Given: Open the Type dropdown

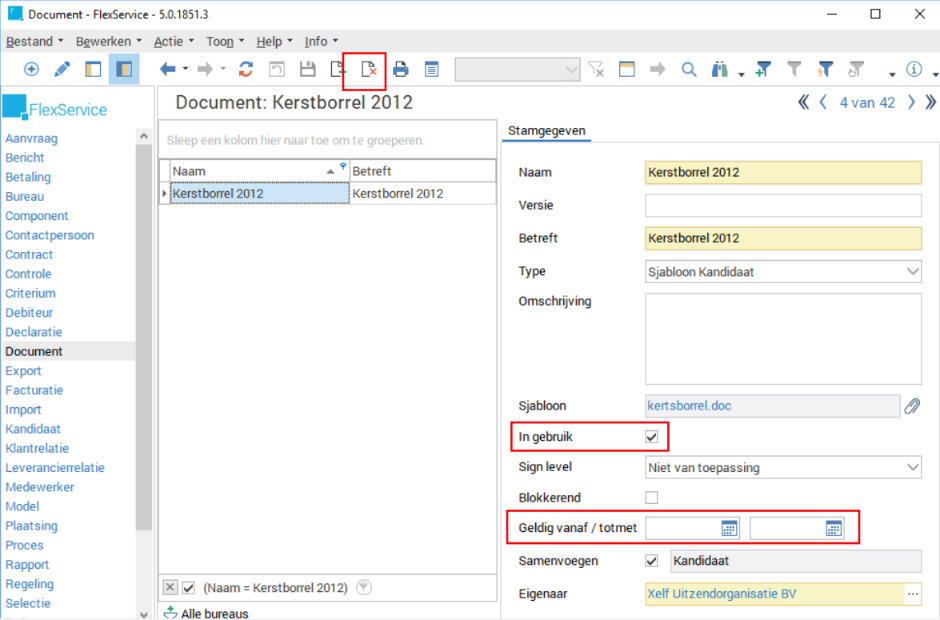Looking at the screenshot, I should pyautogui.click(x=912, y=271).
